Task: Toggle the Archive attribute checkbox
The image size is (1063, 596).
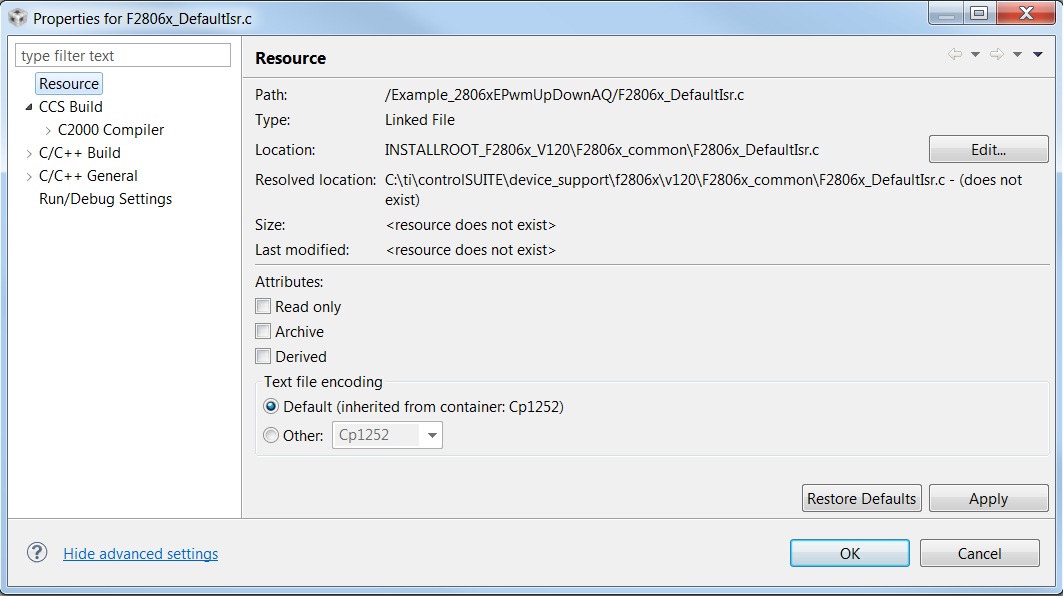Action: coord(263,332)
